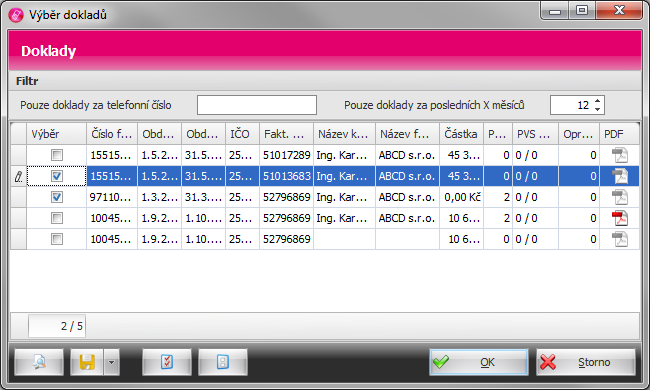Click the record counter 2 / 5

[57, 326]
